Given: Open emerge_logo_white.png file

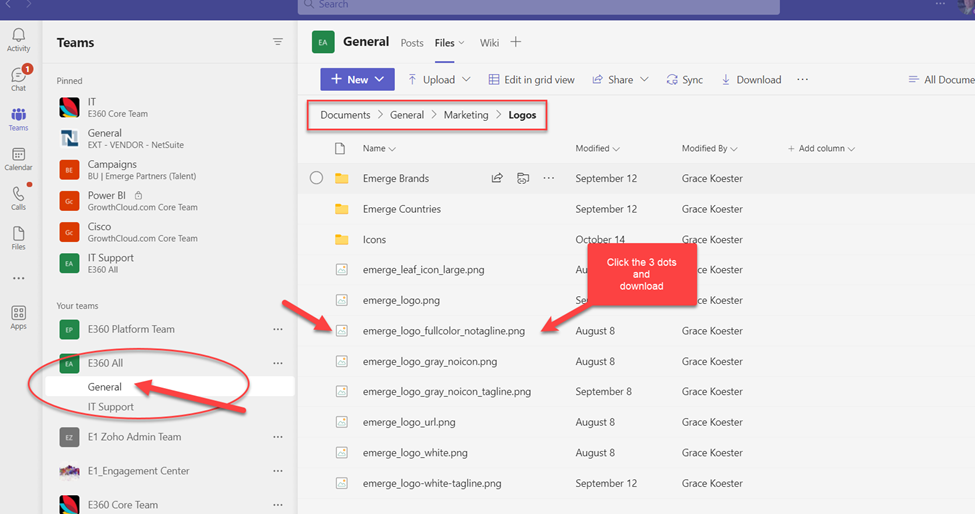Looking at the screenshot, I should 415,452.
